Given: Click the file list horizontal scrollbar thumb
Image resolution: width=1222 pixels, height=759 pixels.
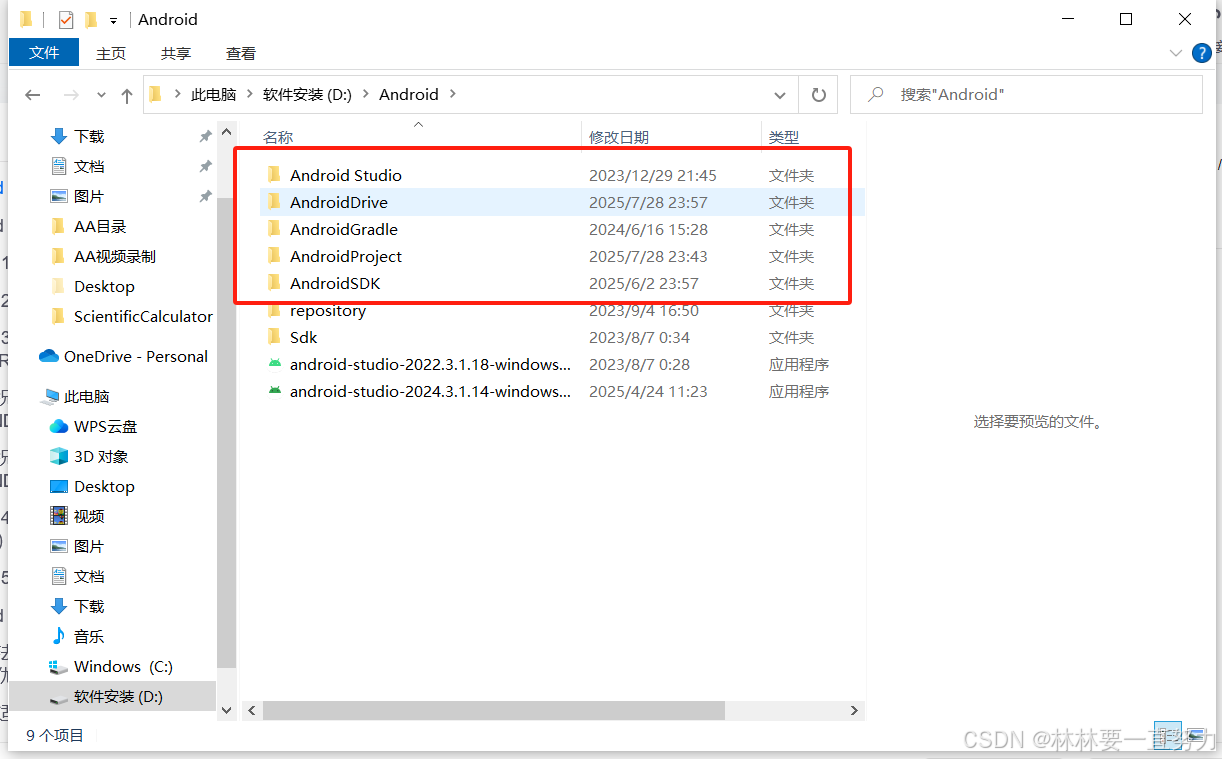Looking at the screenshot, I should click(x=493, y=710).
